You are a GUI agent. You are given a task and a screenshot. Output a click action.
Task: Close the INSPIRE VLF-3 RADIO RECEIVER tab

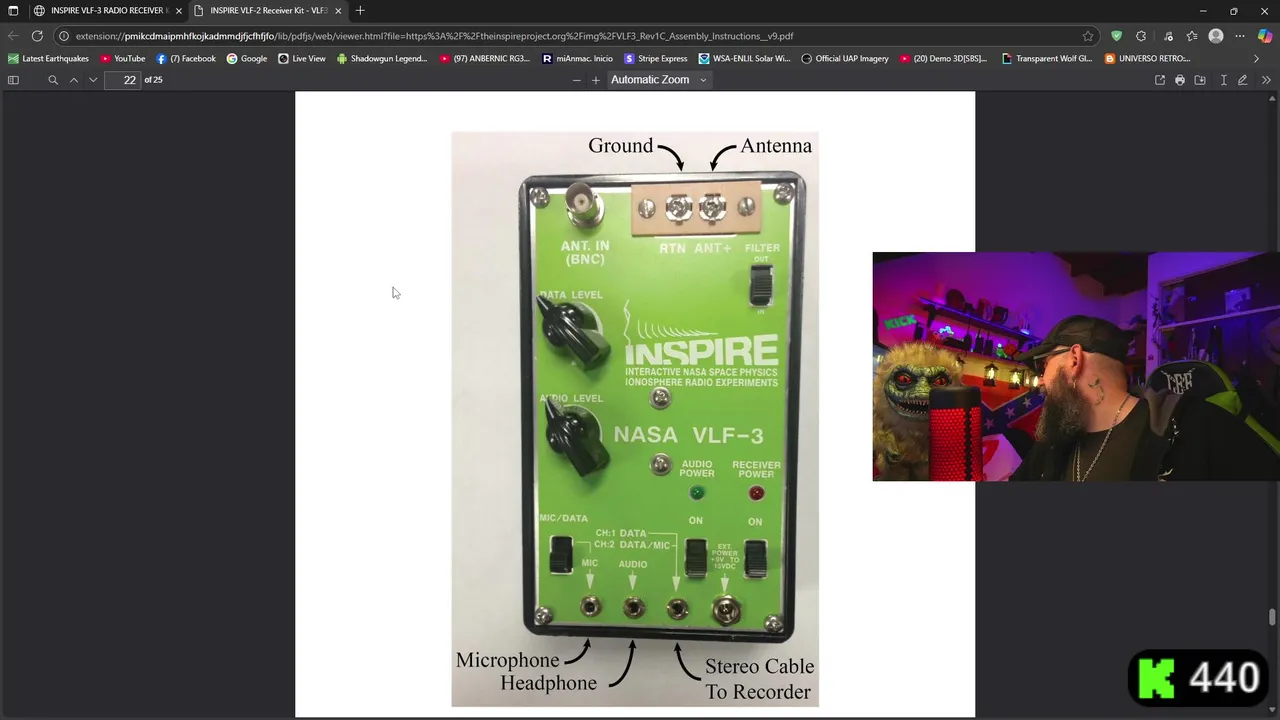[x=179, y=11]
